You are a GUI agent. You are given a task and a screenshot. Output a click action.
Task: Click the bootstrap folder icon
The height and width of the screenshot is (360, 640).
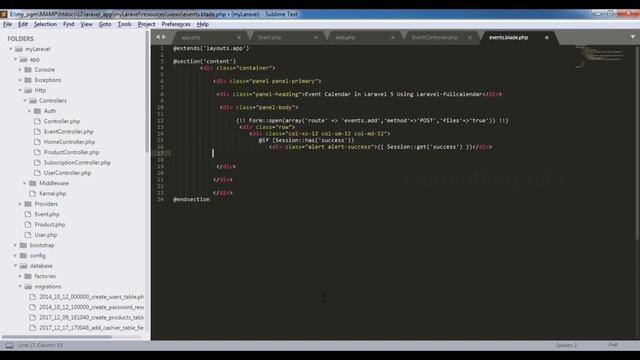(23, 245)
